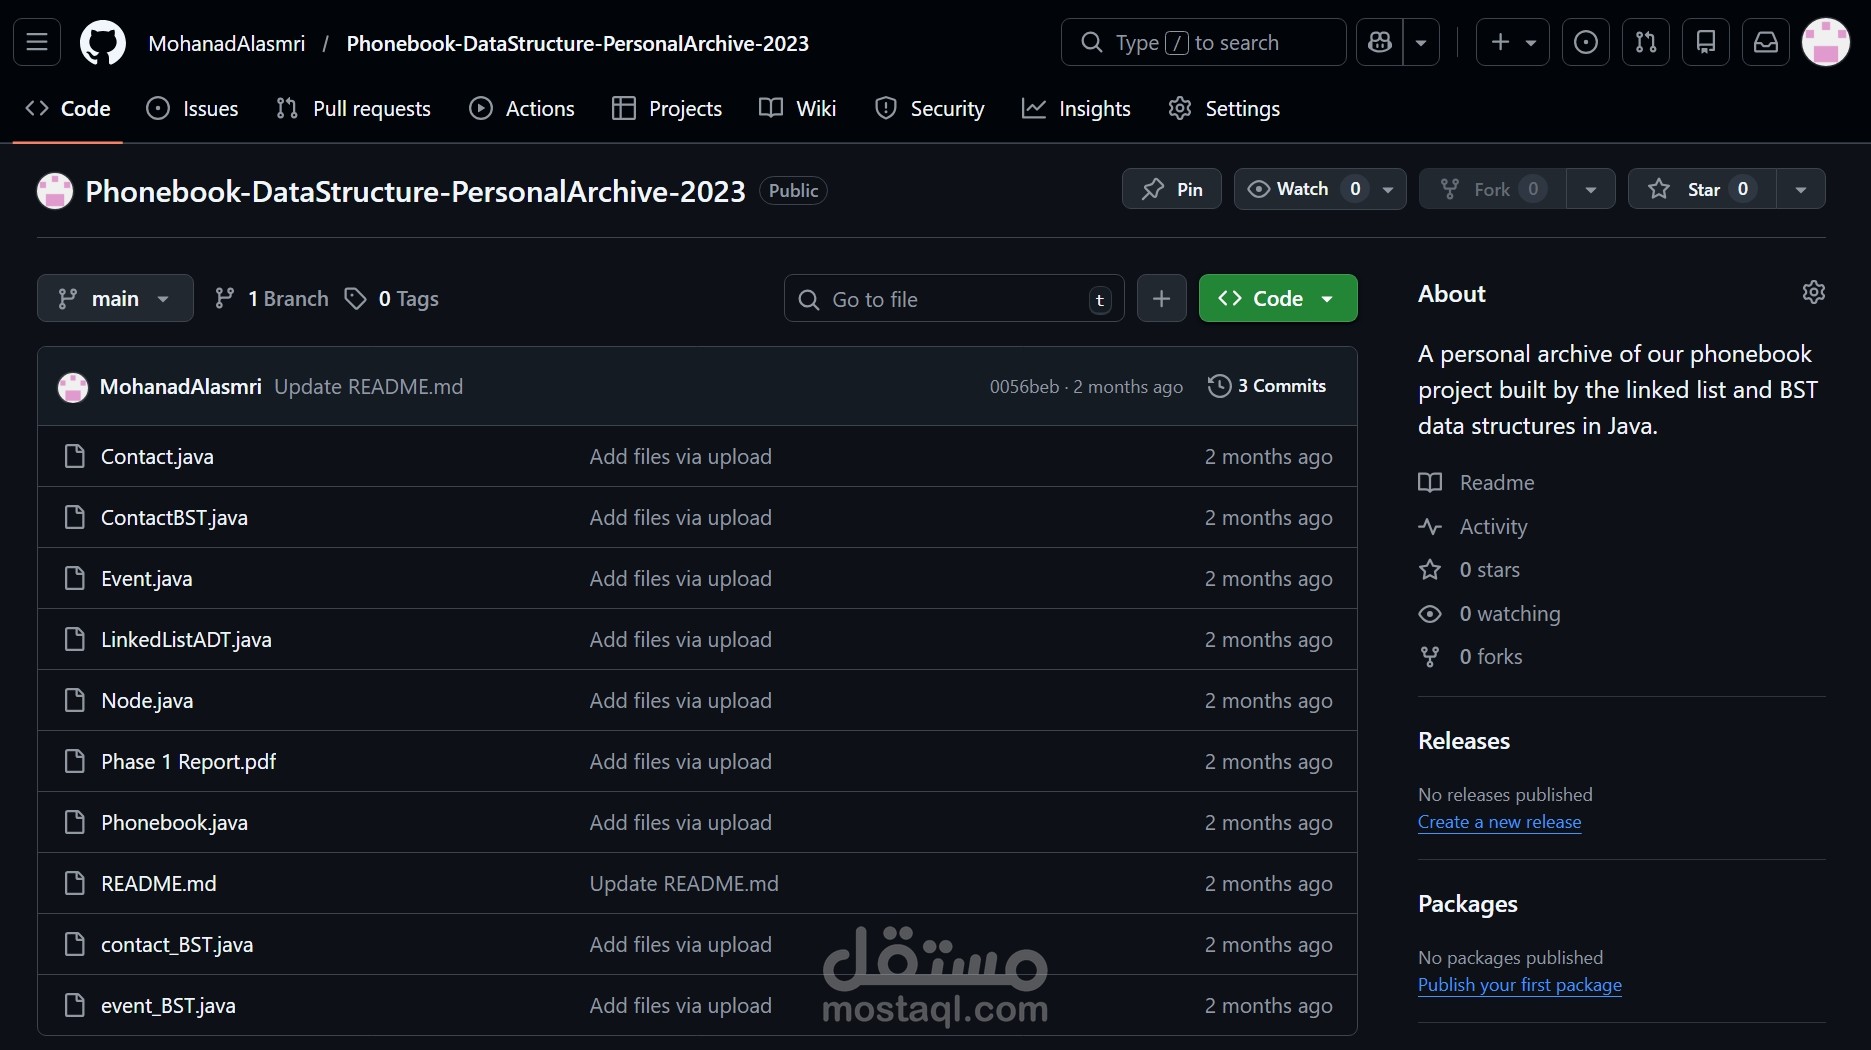Viewport: 1871px width, 1050px height.
Task: Open the Node.java file
Action: [x=147, y=700]
